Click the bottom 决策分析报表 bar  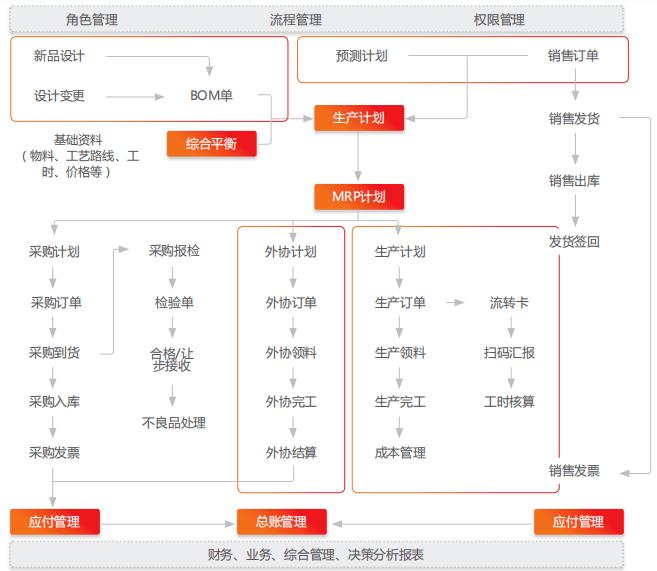click(316, 554)
